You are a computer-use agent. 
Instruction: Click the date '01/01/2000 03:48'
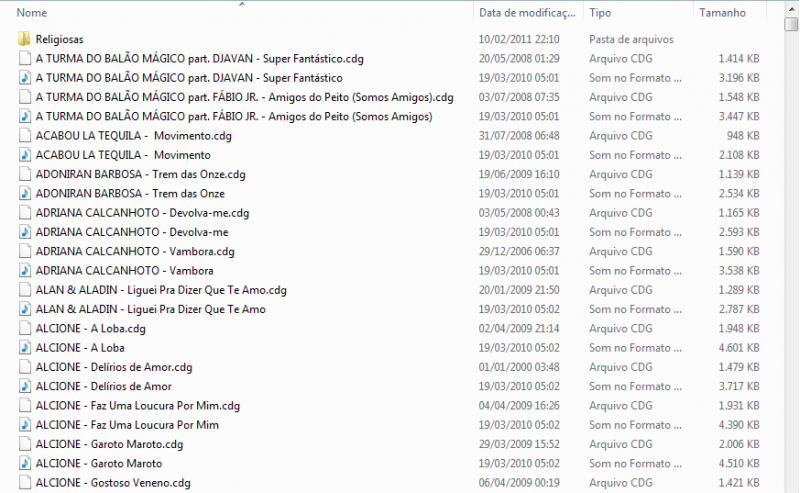click(x=519, y=367)
